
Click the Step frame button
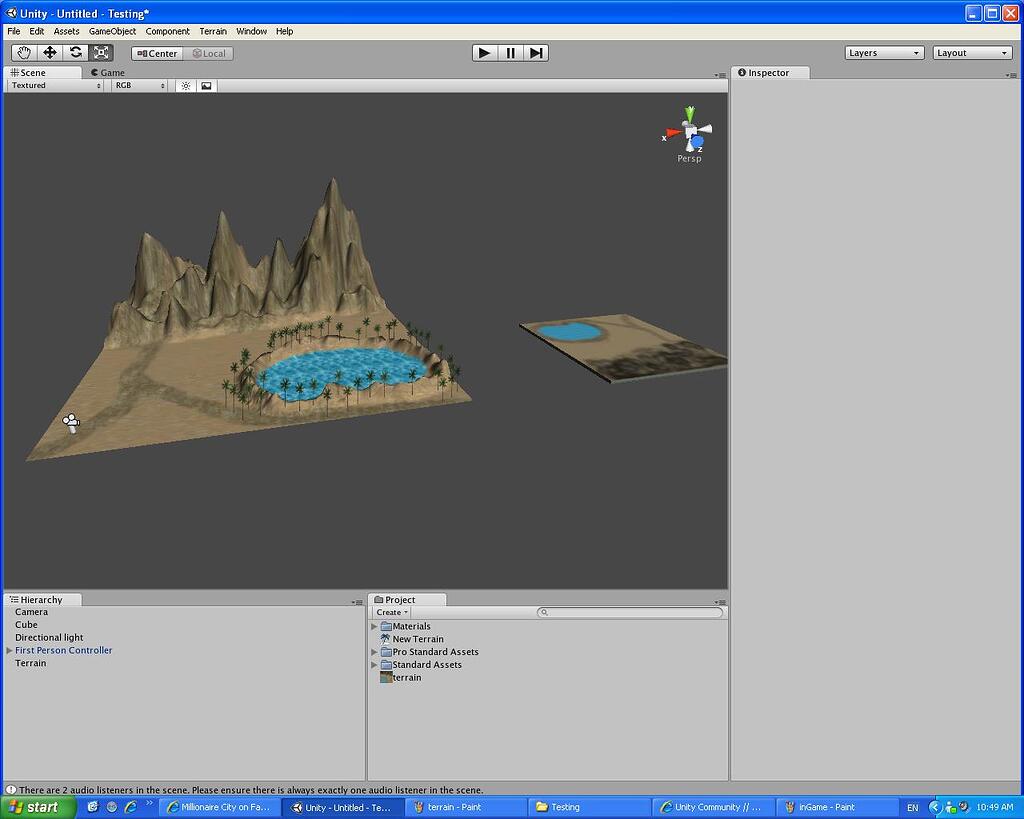click(536, 52)
